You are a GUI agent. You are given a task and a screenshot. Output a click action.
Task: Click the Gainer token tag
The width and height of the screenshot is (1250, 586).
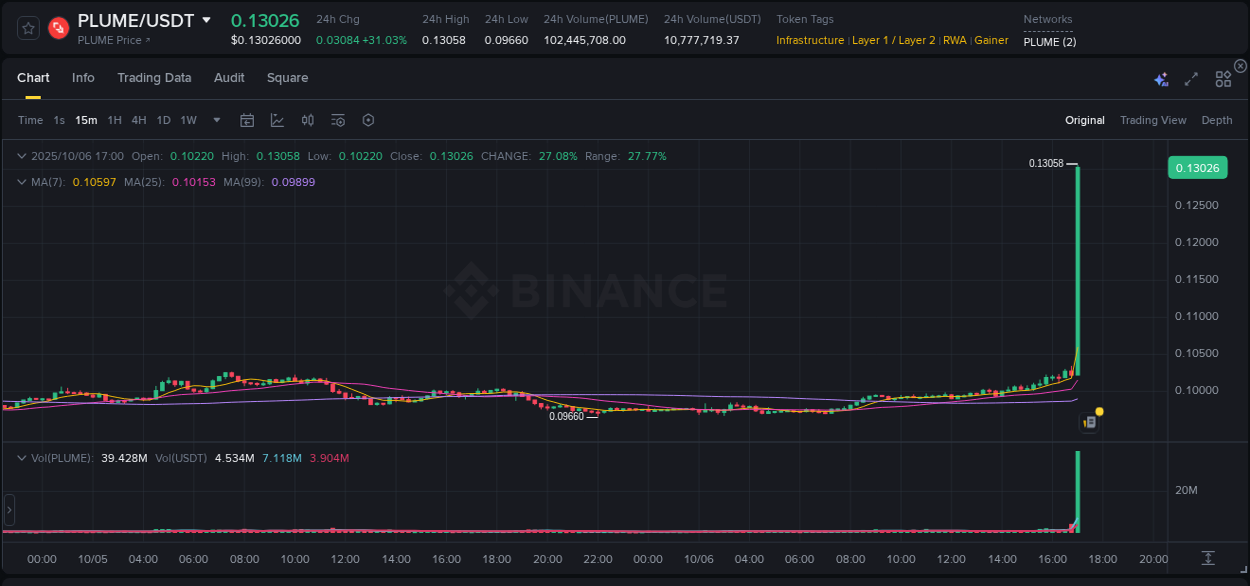click(991, 40)
